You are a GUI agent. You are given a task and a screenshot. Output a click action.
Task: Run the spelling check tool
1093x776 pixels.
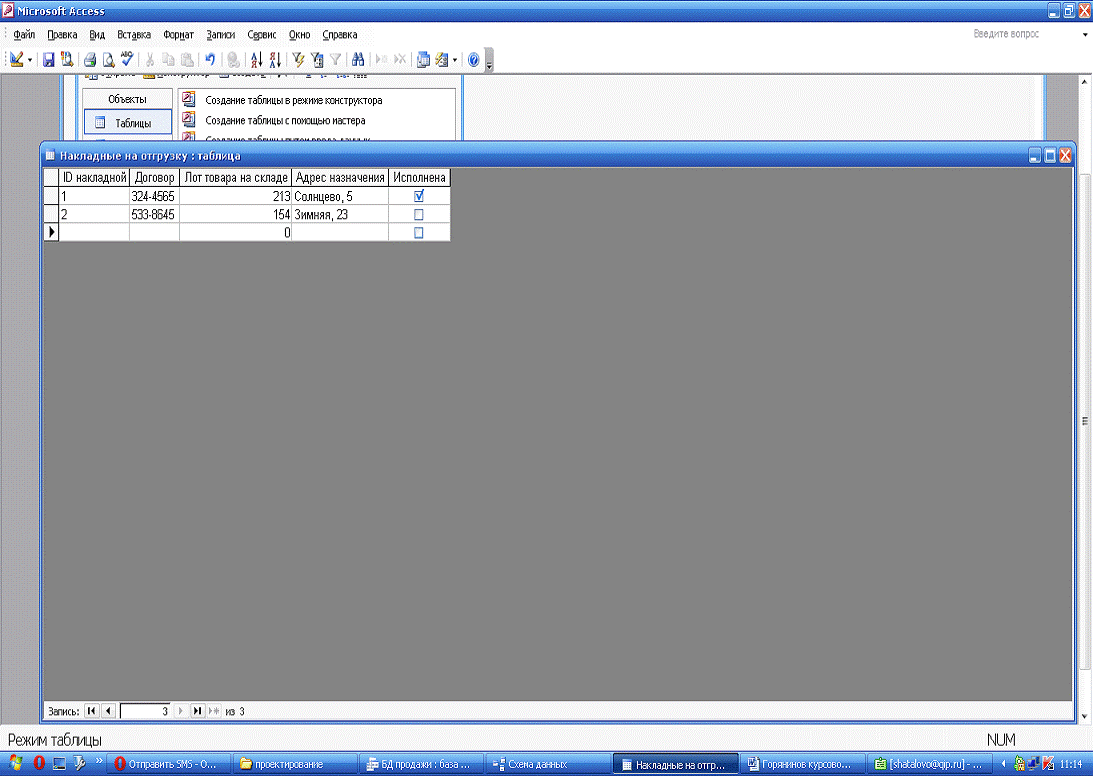(x=127, y=60)
